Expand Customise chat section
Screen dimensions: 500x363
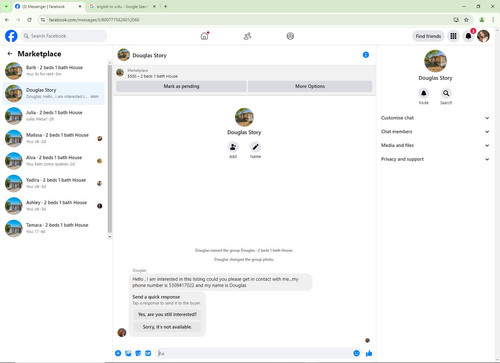(x=435, y=118)
